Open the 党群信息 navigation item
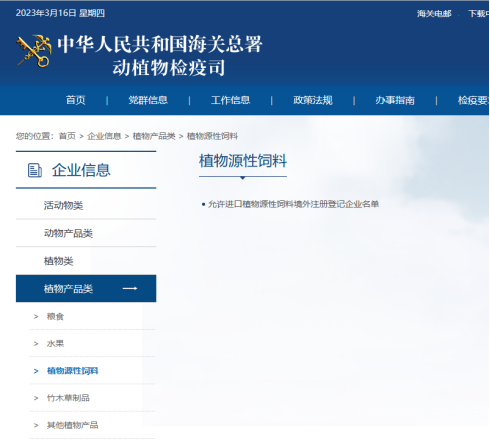Screen dimensions: 490x441 [148, 100]
